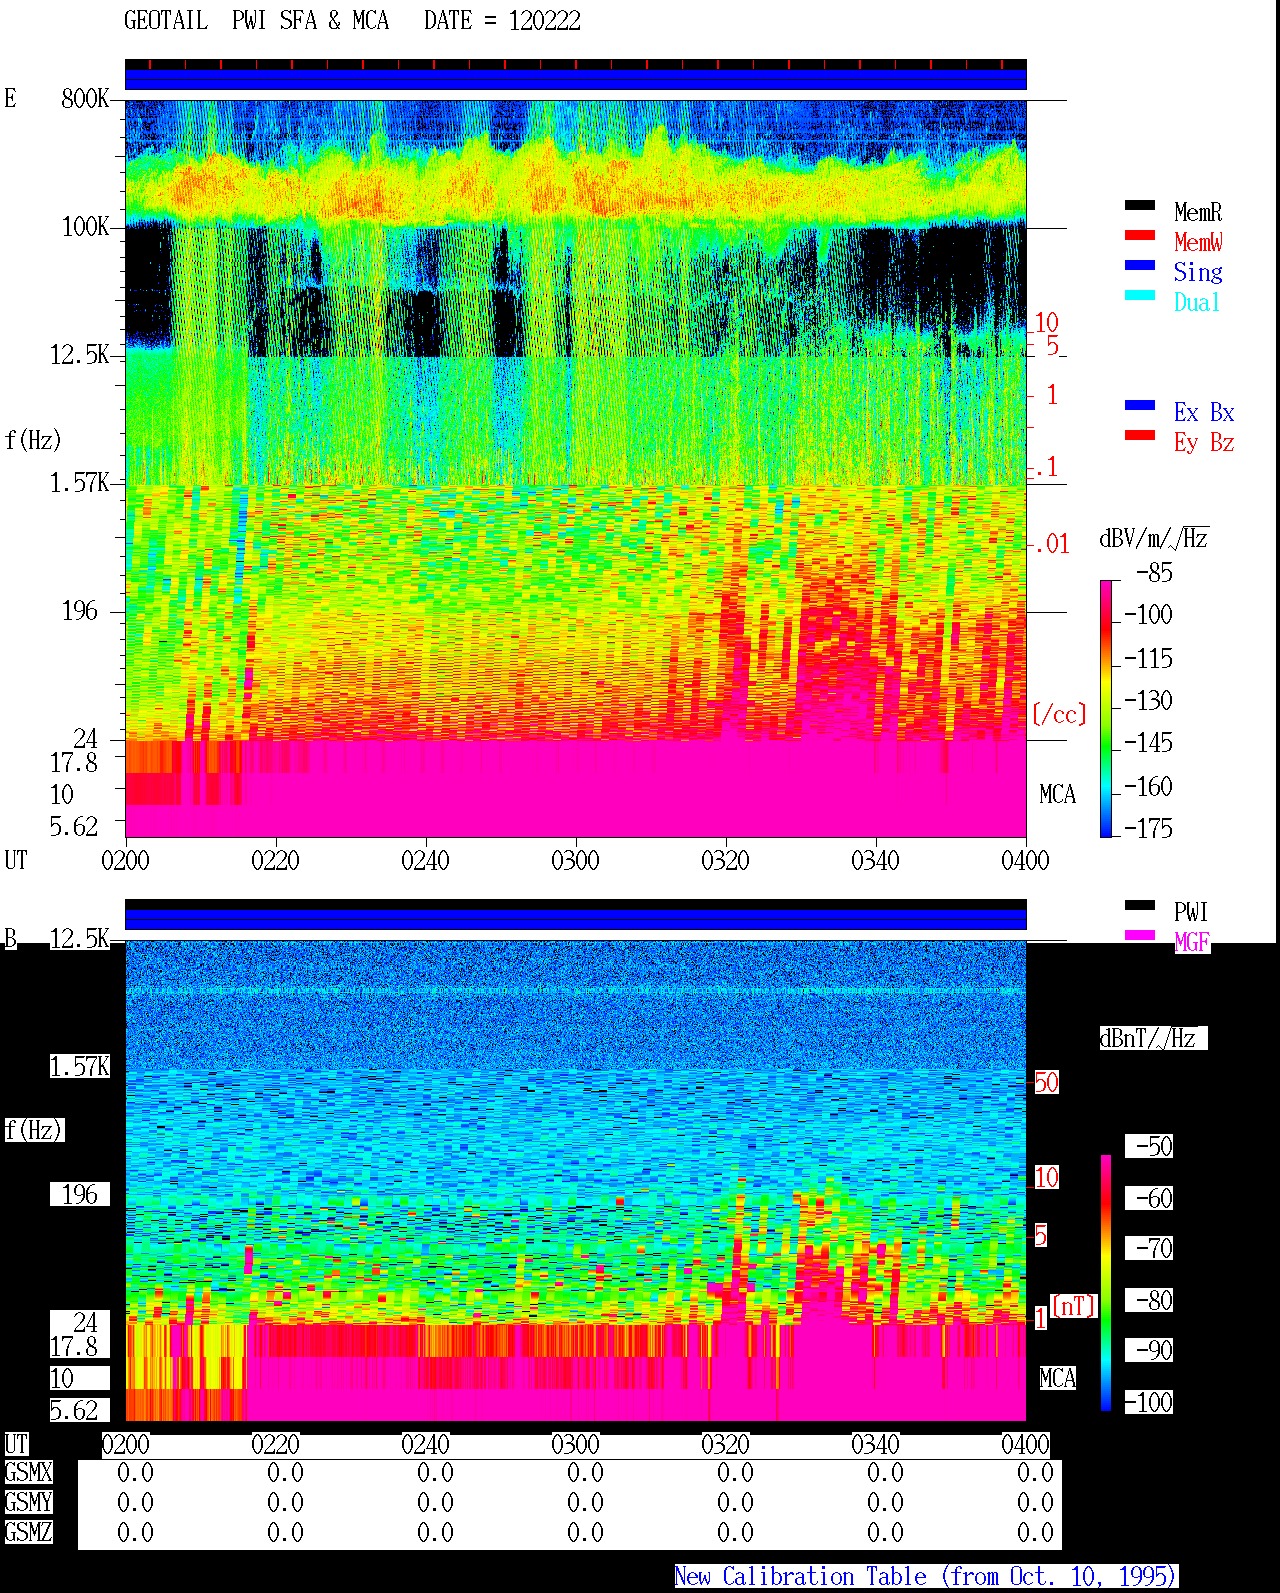Click the 0240 time tick under the B panel
The width and height of the screenshot is (1280, 1593).
(425, 1444)
